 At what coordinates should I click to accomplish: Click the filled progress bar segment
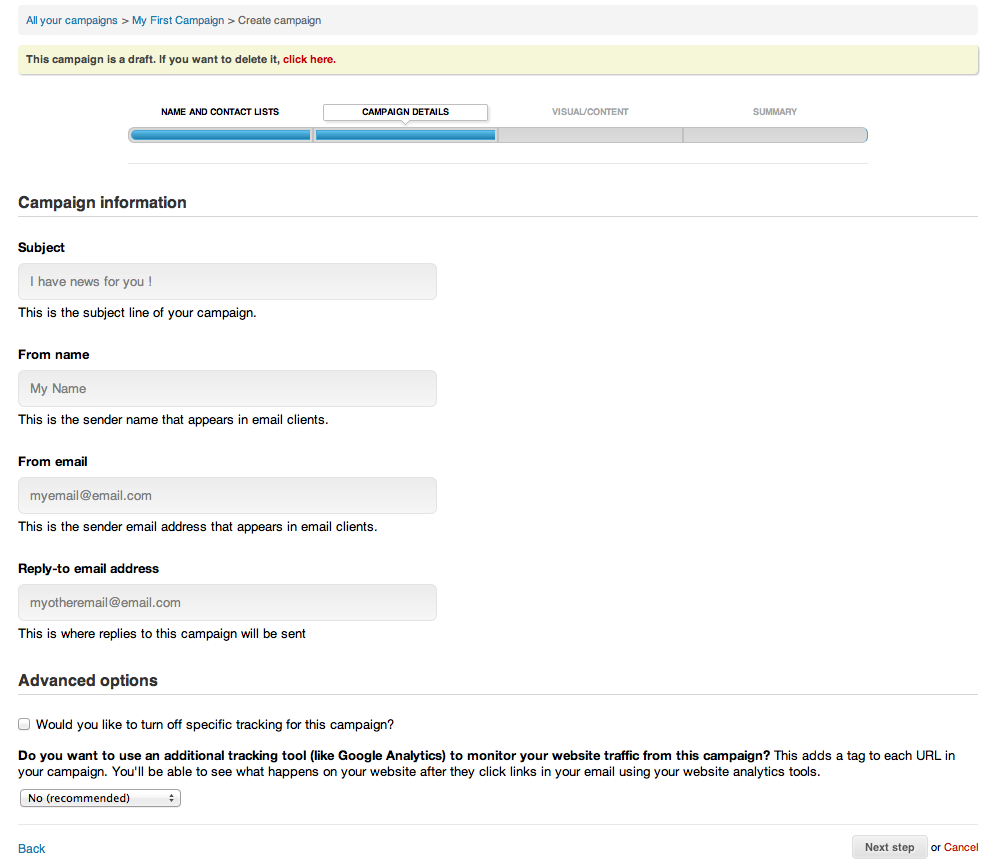point(219,134)
